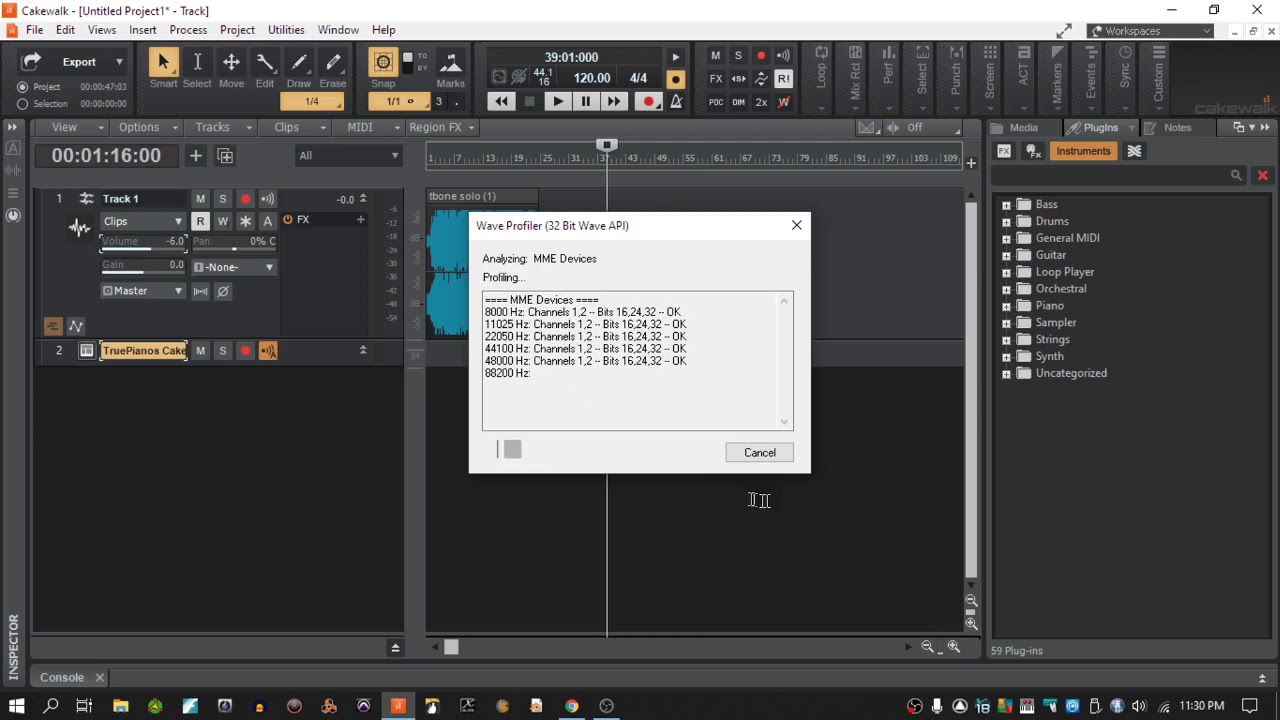The width and height of the screenshot is (1280, 720).
Task: Open the Region FX menu
Action: coord(441,127)
